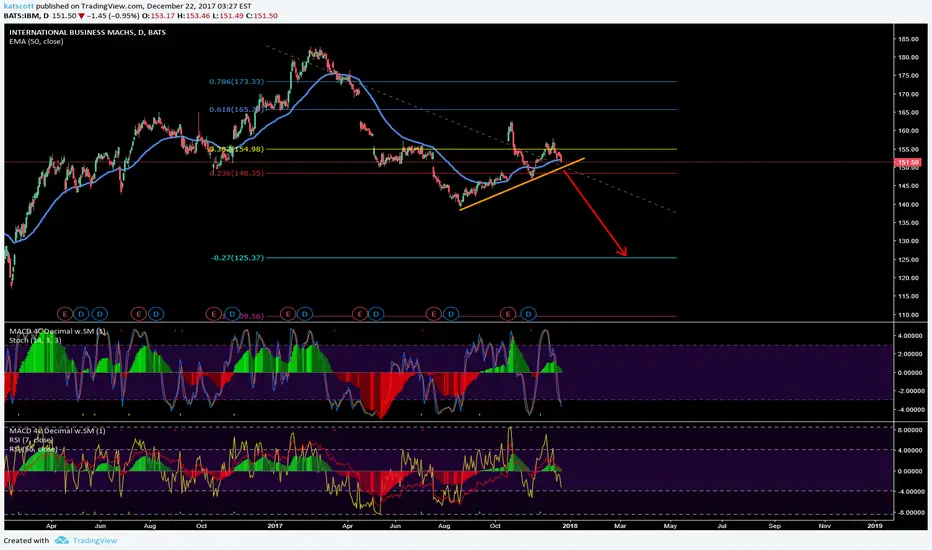Click MACD 4C Decimal legend in the Stoch pane
The width and height of the screenshot is (932, 550).
(57, 331)
